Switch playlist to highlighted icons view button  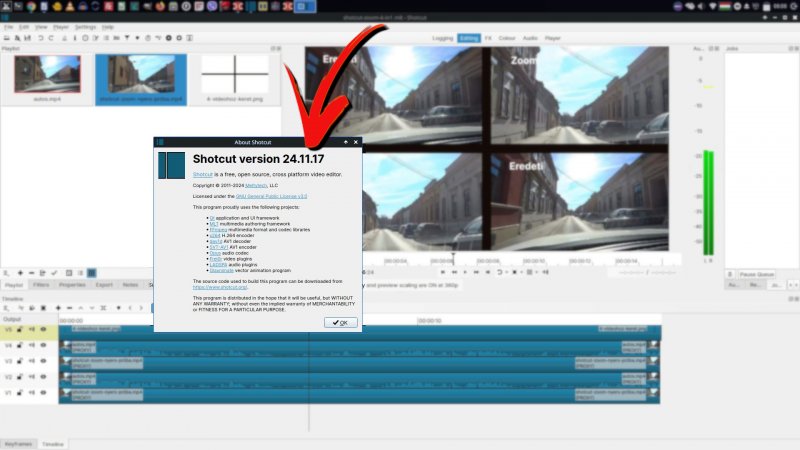[91, 273]
